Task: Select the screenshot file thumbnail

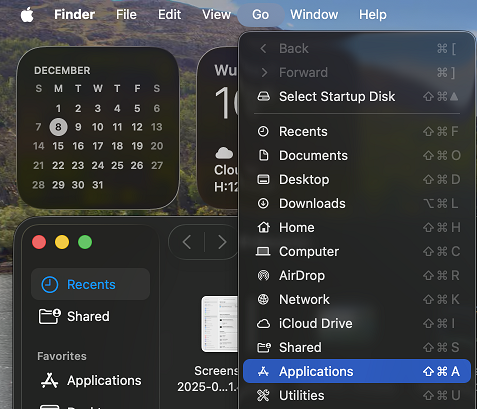Action: click(x=220, y=324)
